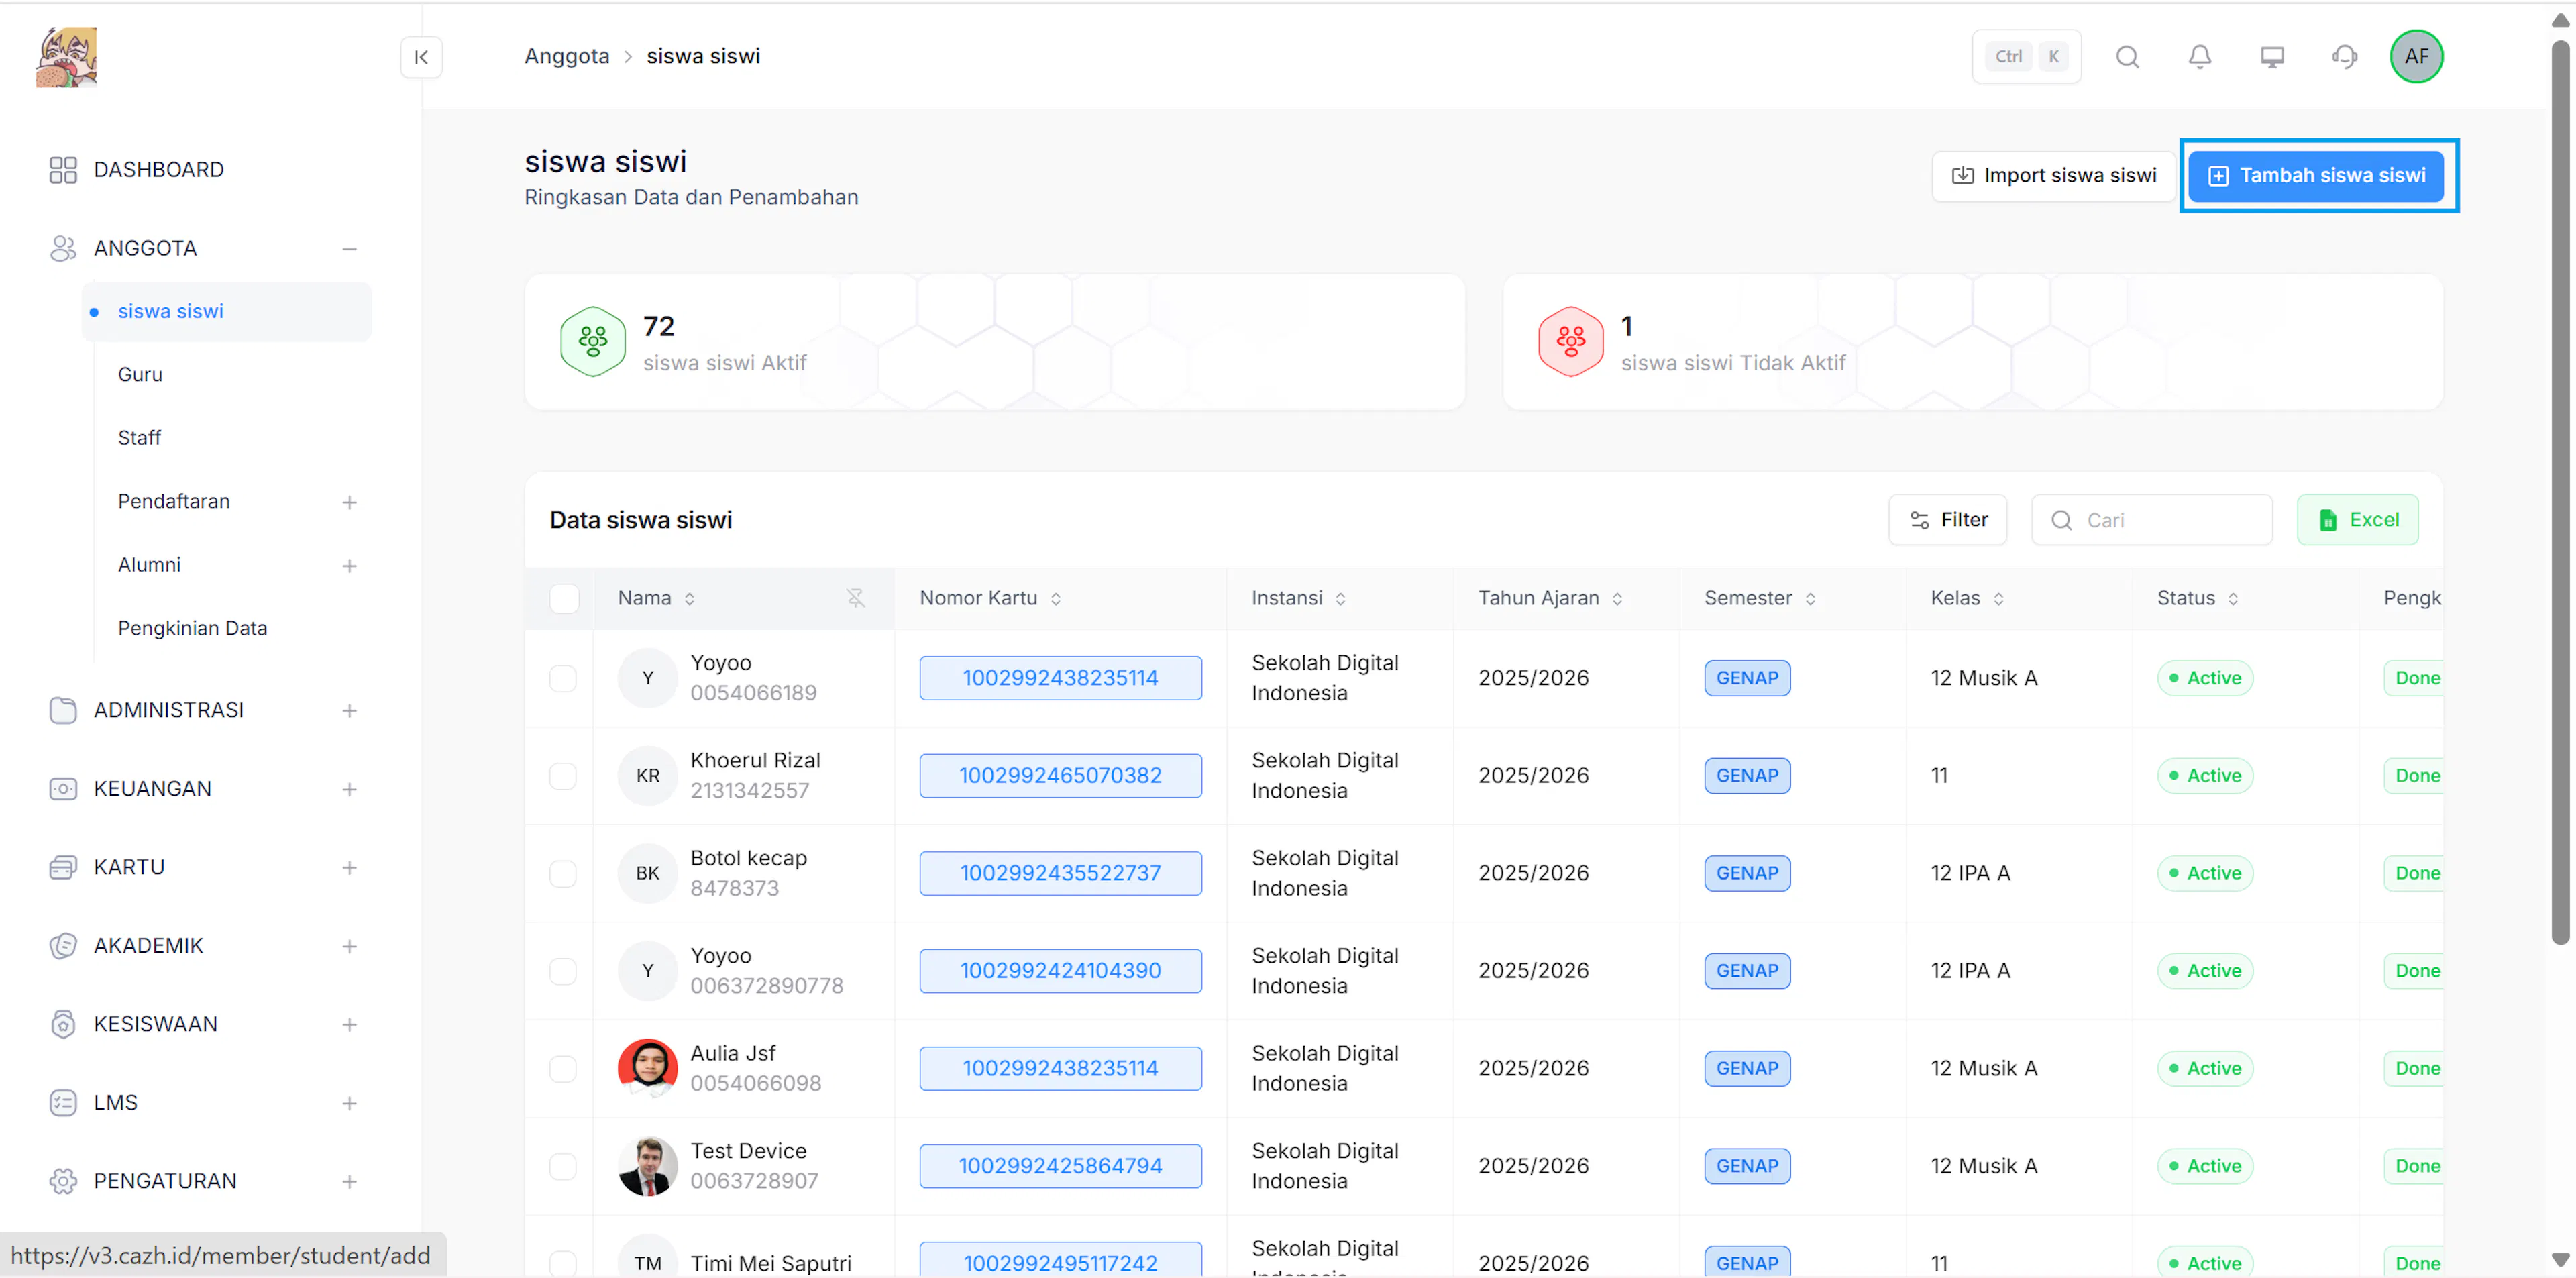Click the red inactive students hexagon icon
This screenshot has width=2576, height=1278.
[x=1570, y=342]
